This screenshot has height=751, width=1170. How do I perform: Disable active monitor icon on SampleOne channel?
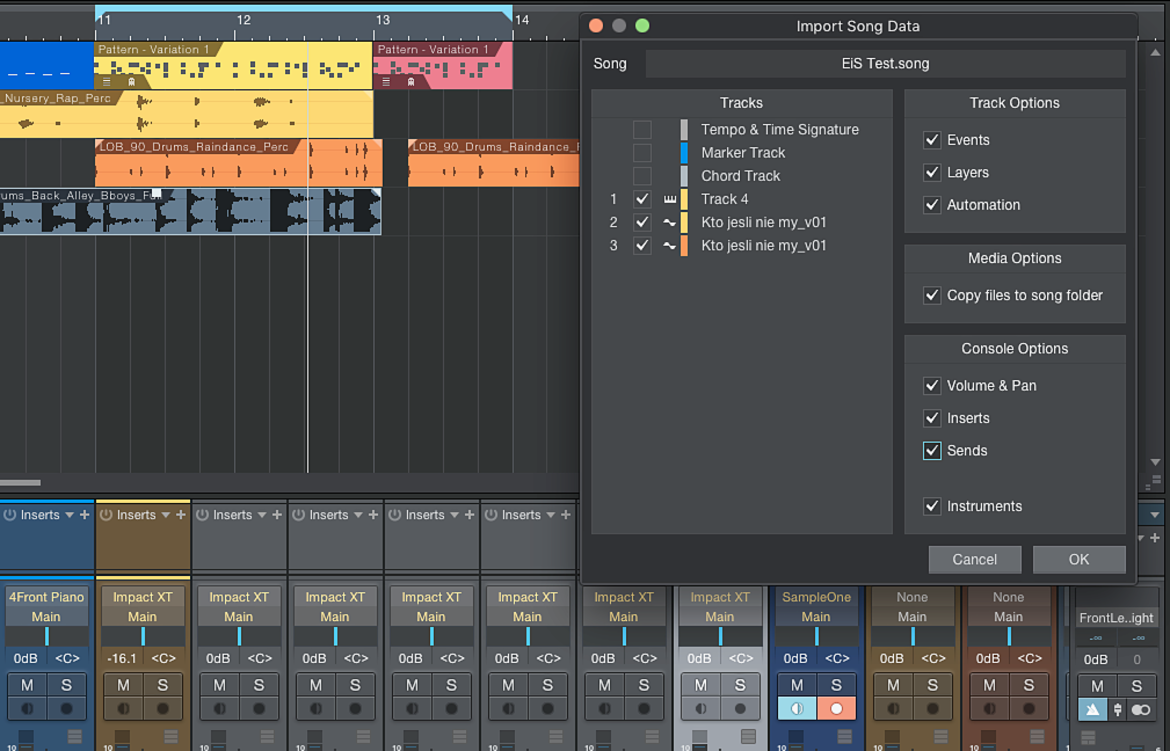click(x=797, y=708)
